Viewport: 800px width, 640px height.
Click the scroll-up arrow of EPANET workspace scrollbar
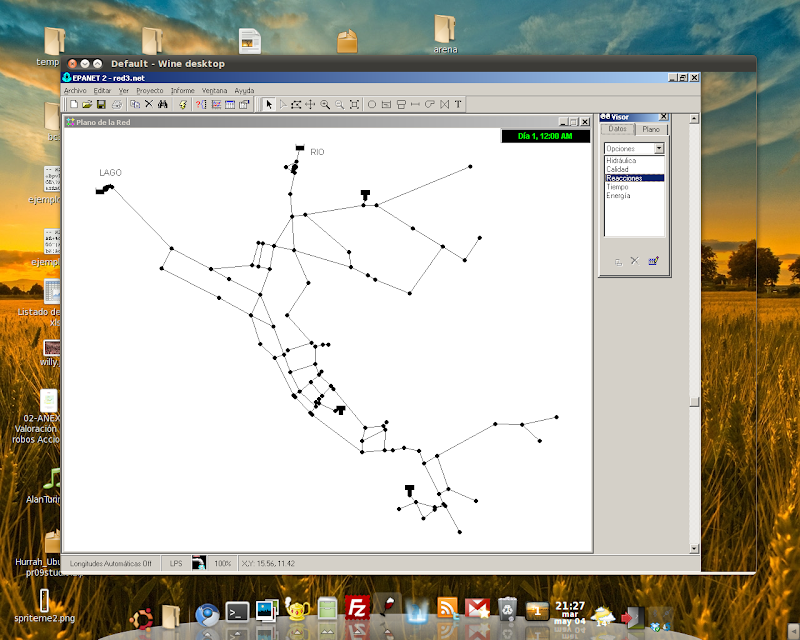pos(694,118)
